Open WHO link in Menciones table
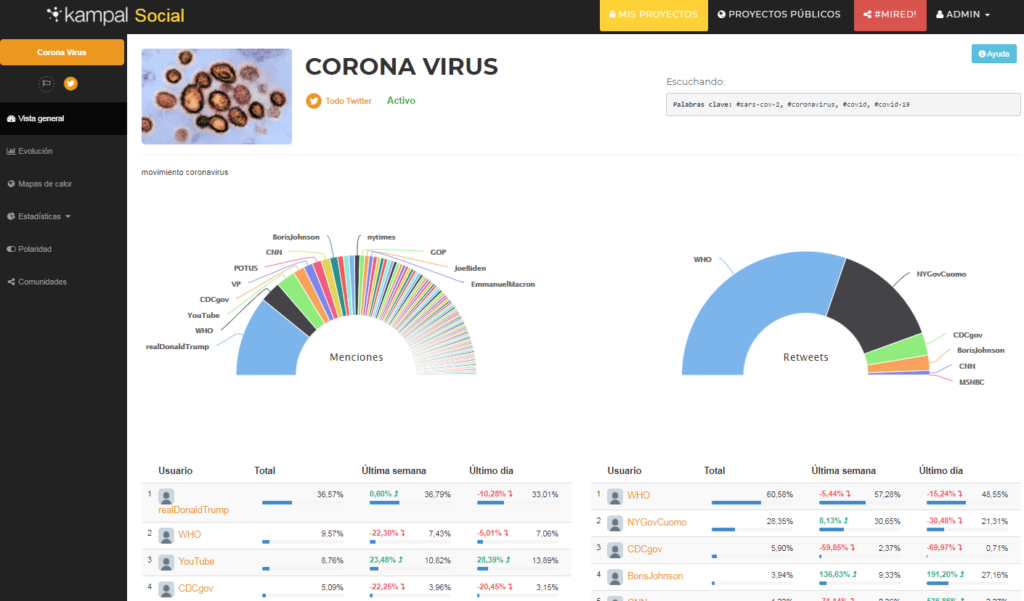 189,534
